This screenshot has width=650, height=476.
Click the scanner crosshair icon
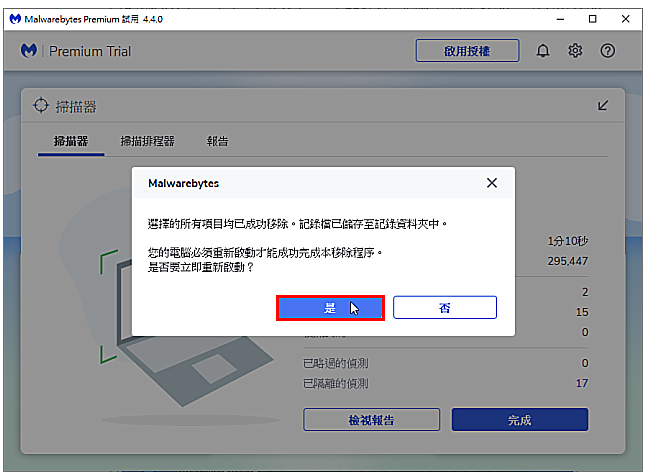(41, 105)
